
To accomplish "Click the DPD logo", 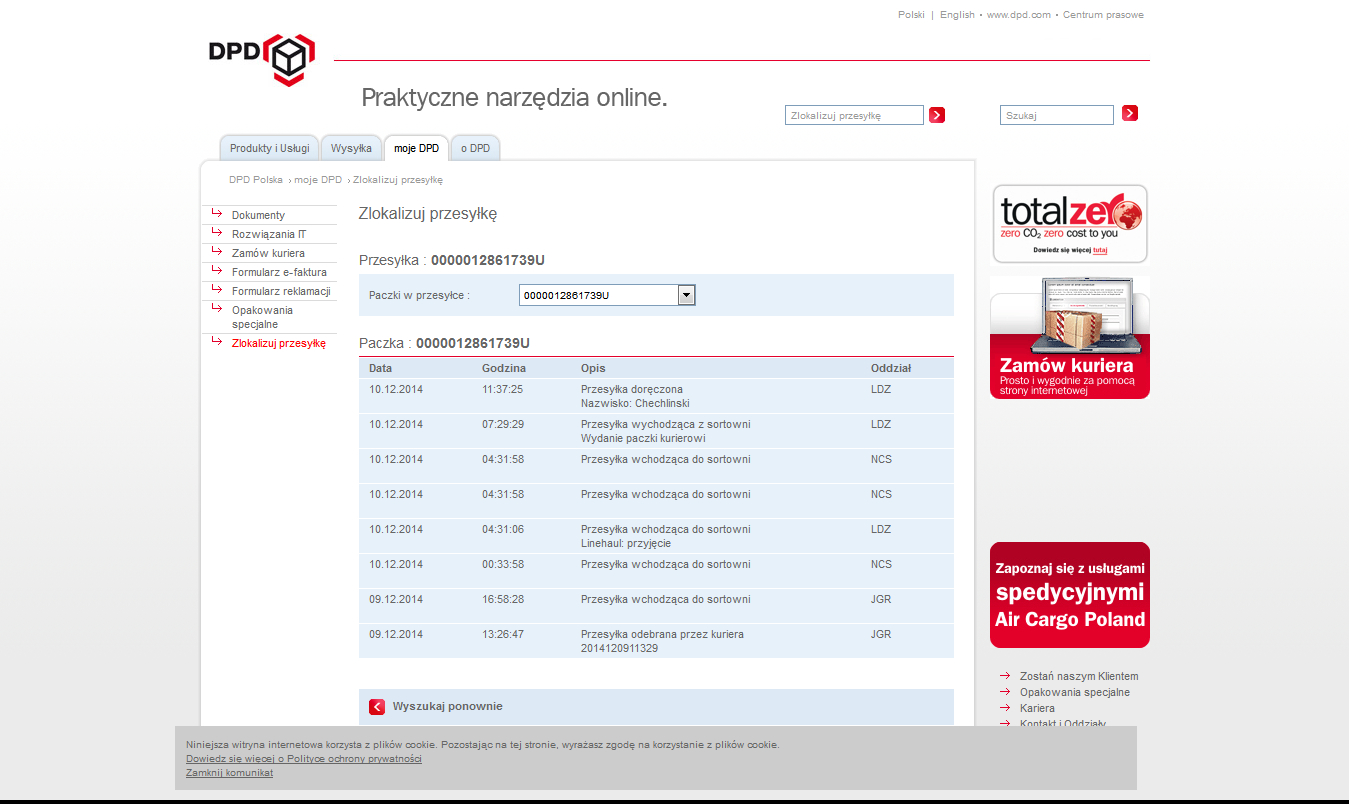I will 262,59.
